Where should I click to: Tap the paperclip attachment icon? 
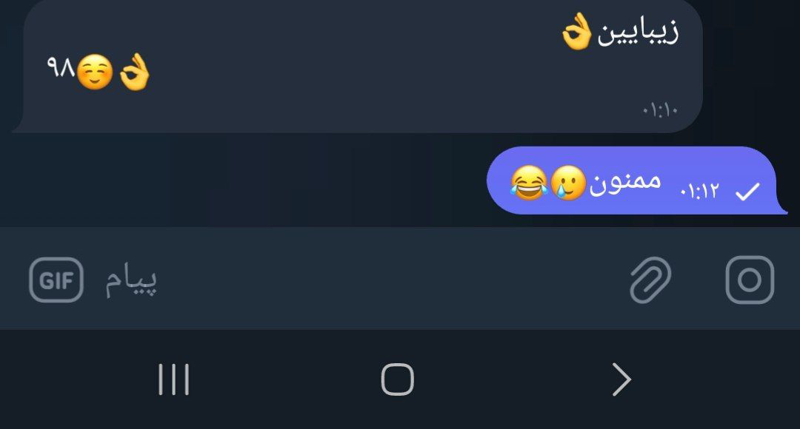point(650,280)
